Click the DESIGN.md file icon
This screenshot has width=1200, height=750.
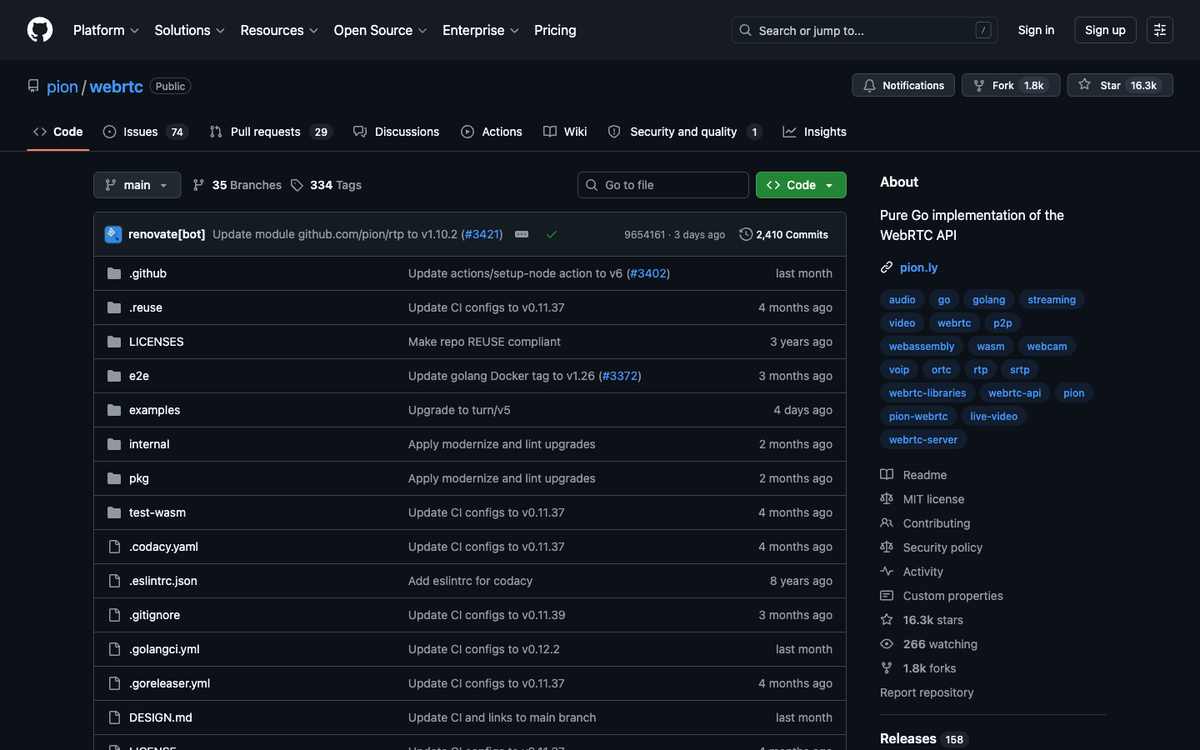click(114, 717)
